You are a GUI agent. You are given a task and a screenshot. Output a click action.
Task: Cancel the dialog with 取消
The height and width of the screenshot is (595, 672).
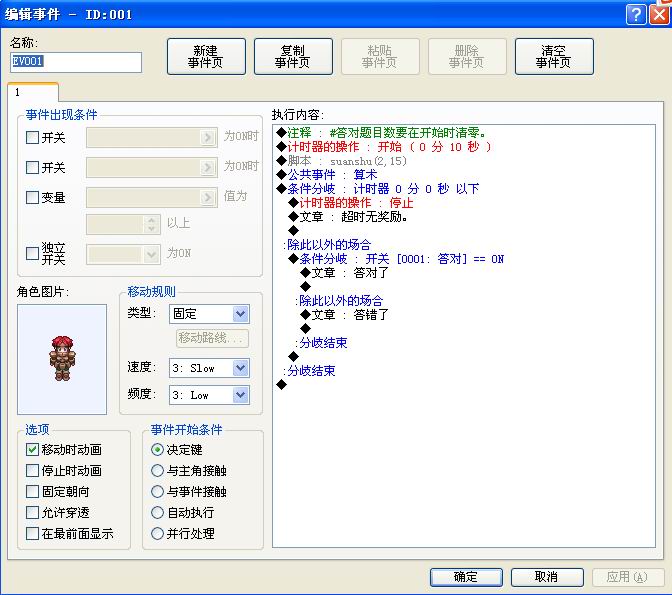[547, 577]
